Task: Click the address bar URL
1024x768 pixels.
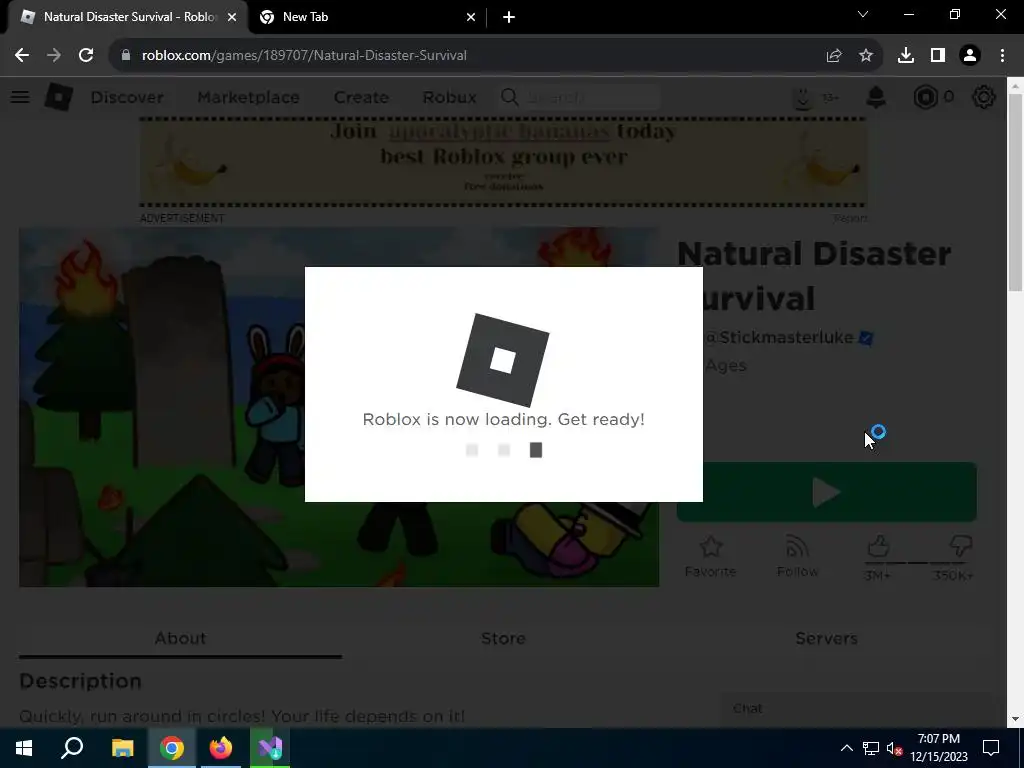Action: click(x=304, y=56)
